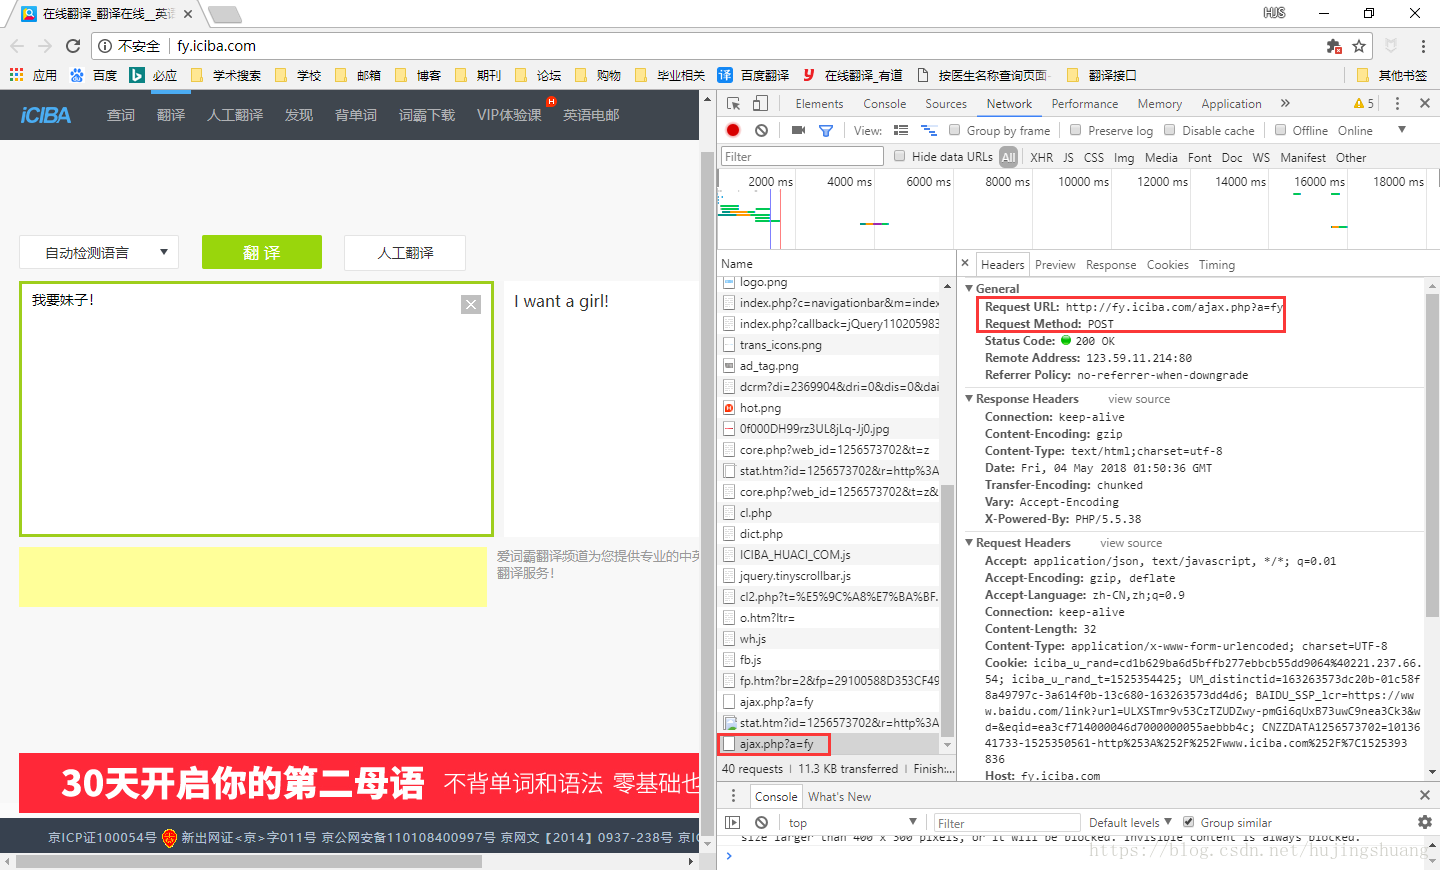
Task: Click the page horizontal scrollbar
Action: pyautogui.click(x=250, y=861)
